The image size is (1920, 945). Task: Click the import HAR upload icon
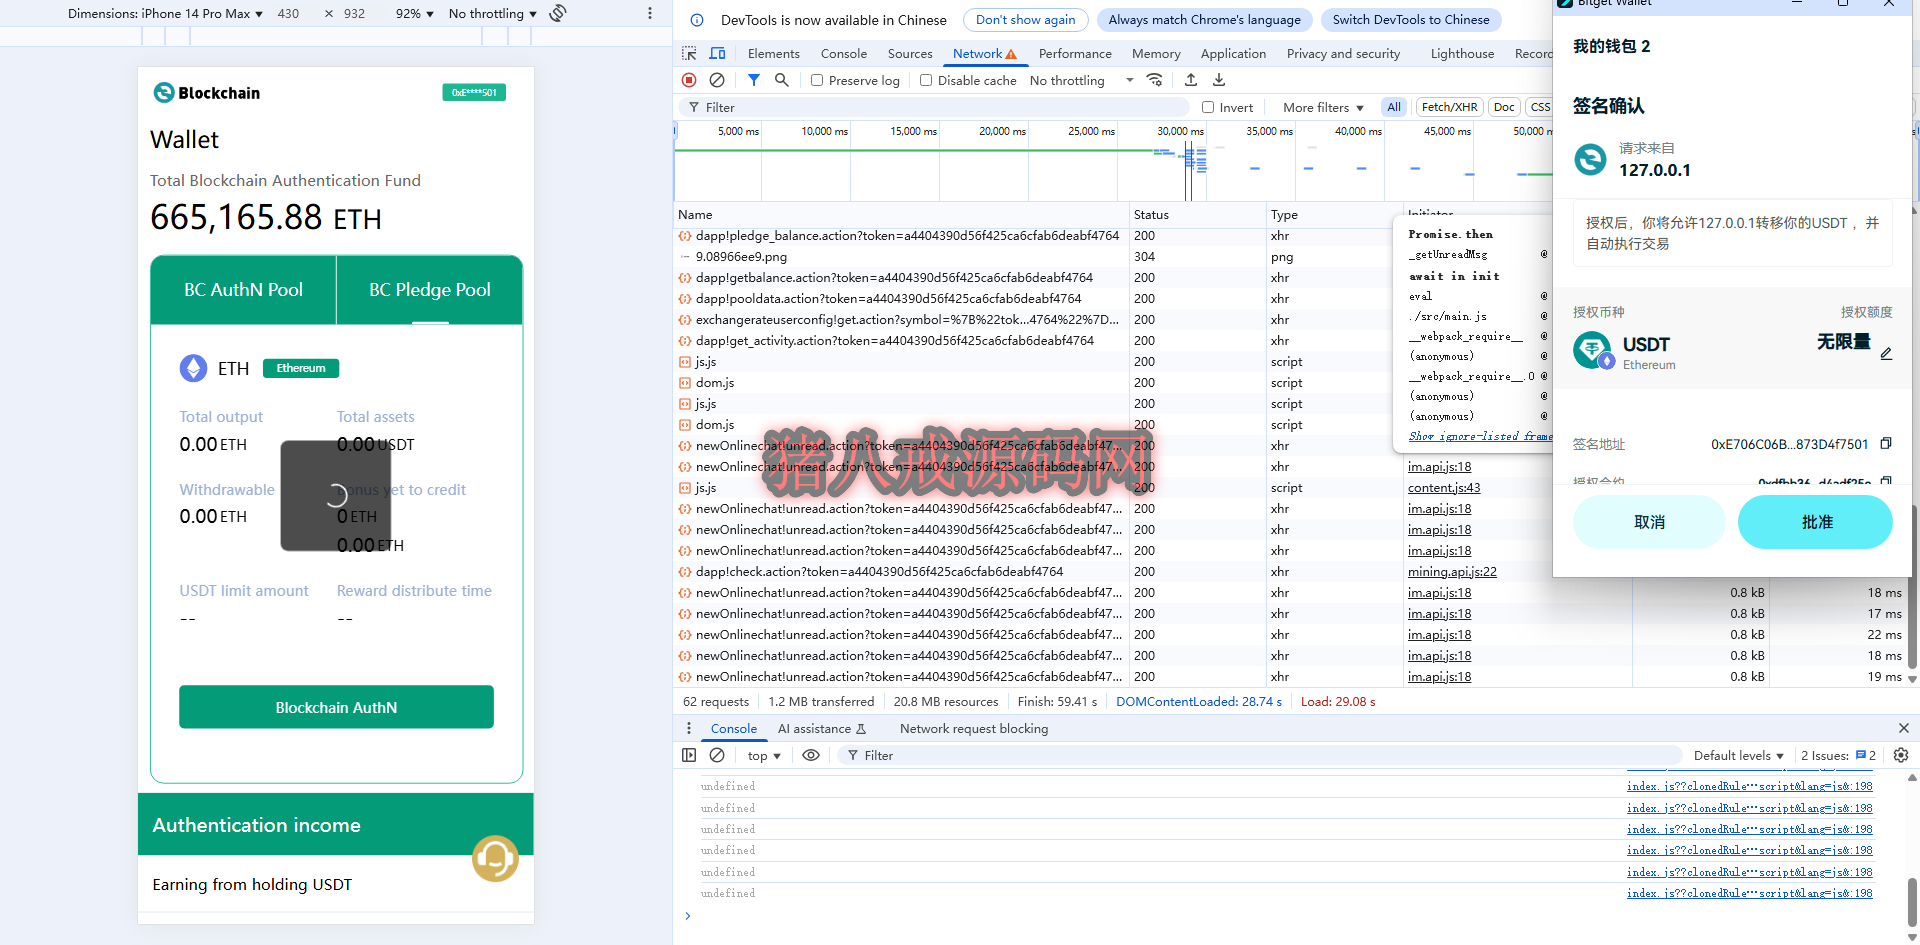(x=1191, y=80)
